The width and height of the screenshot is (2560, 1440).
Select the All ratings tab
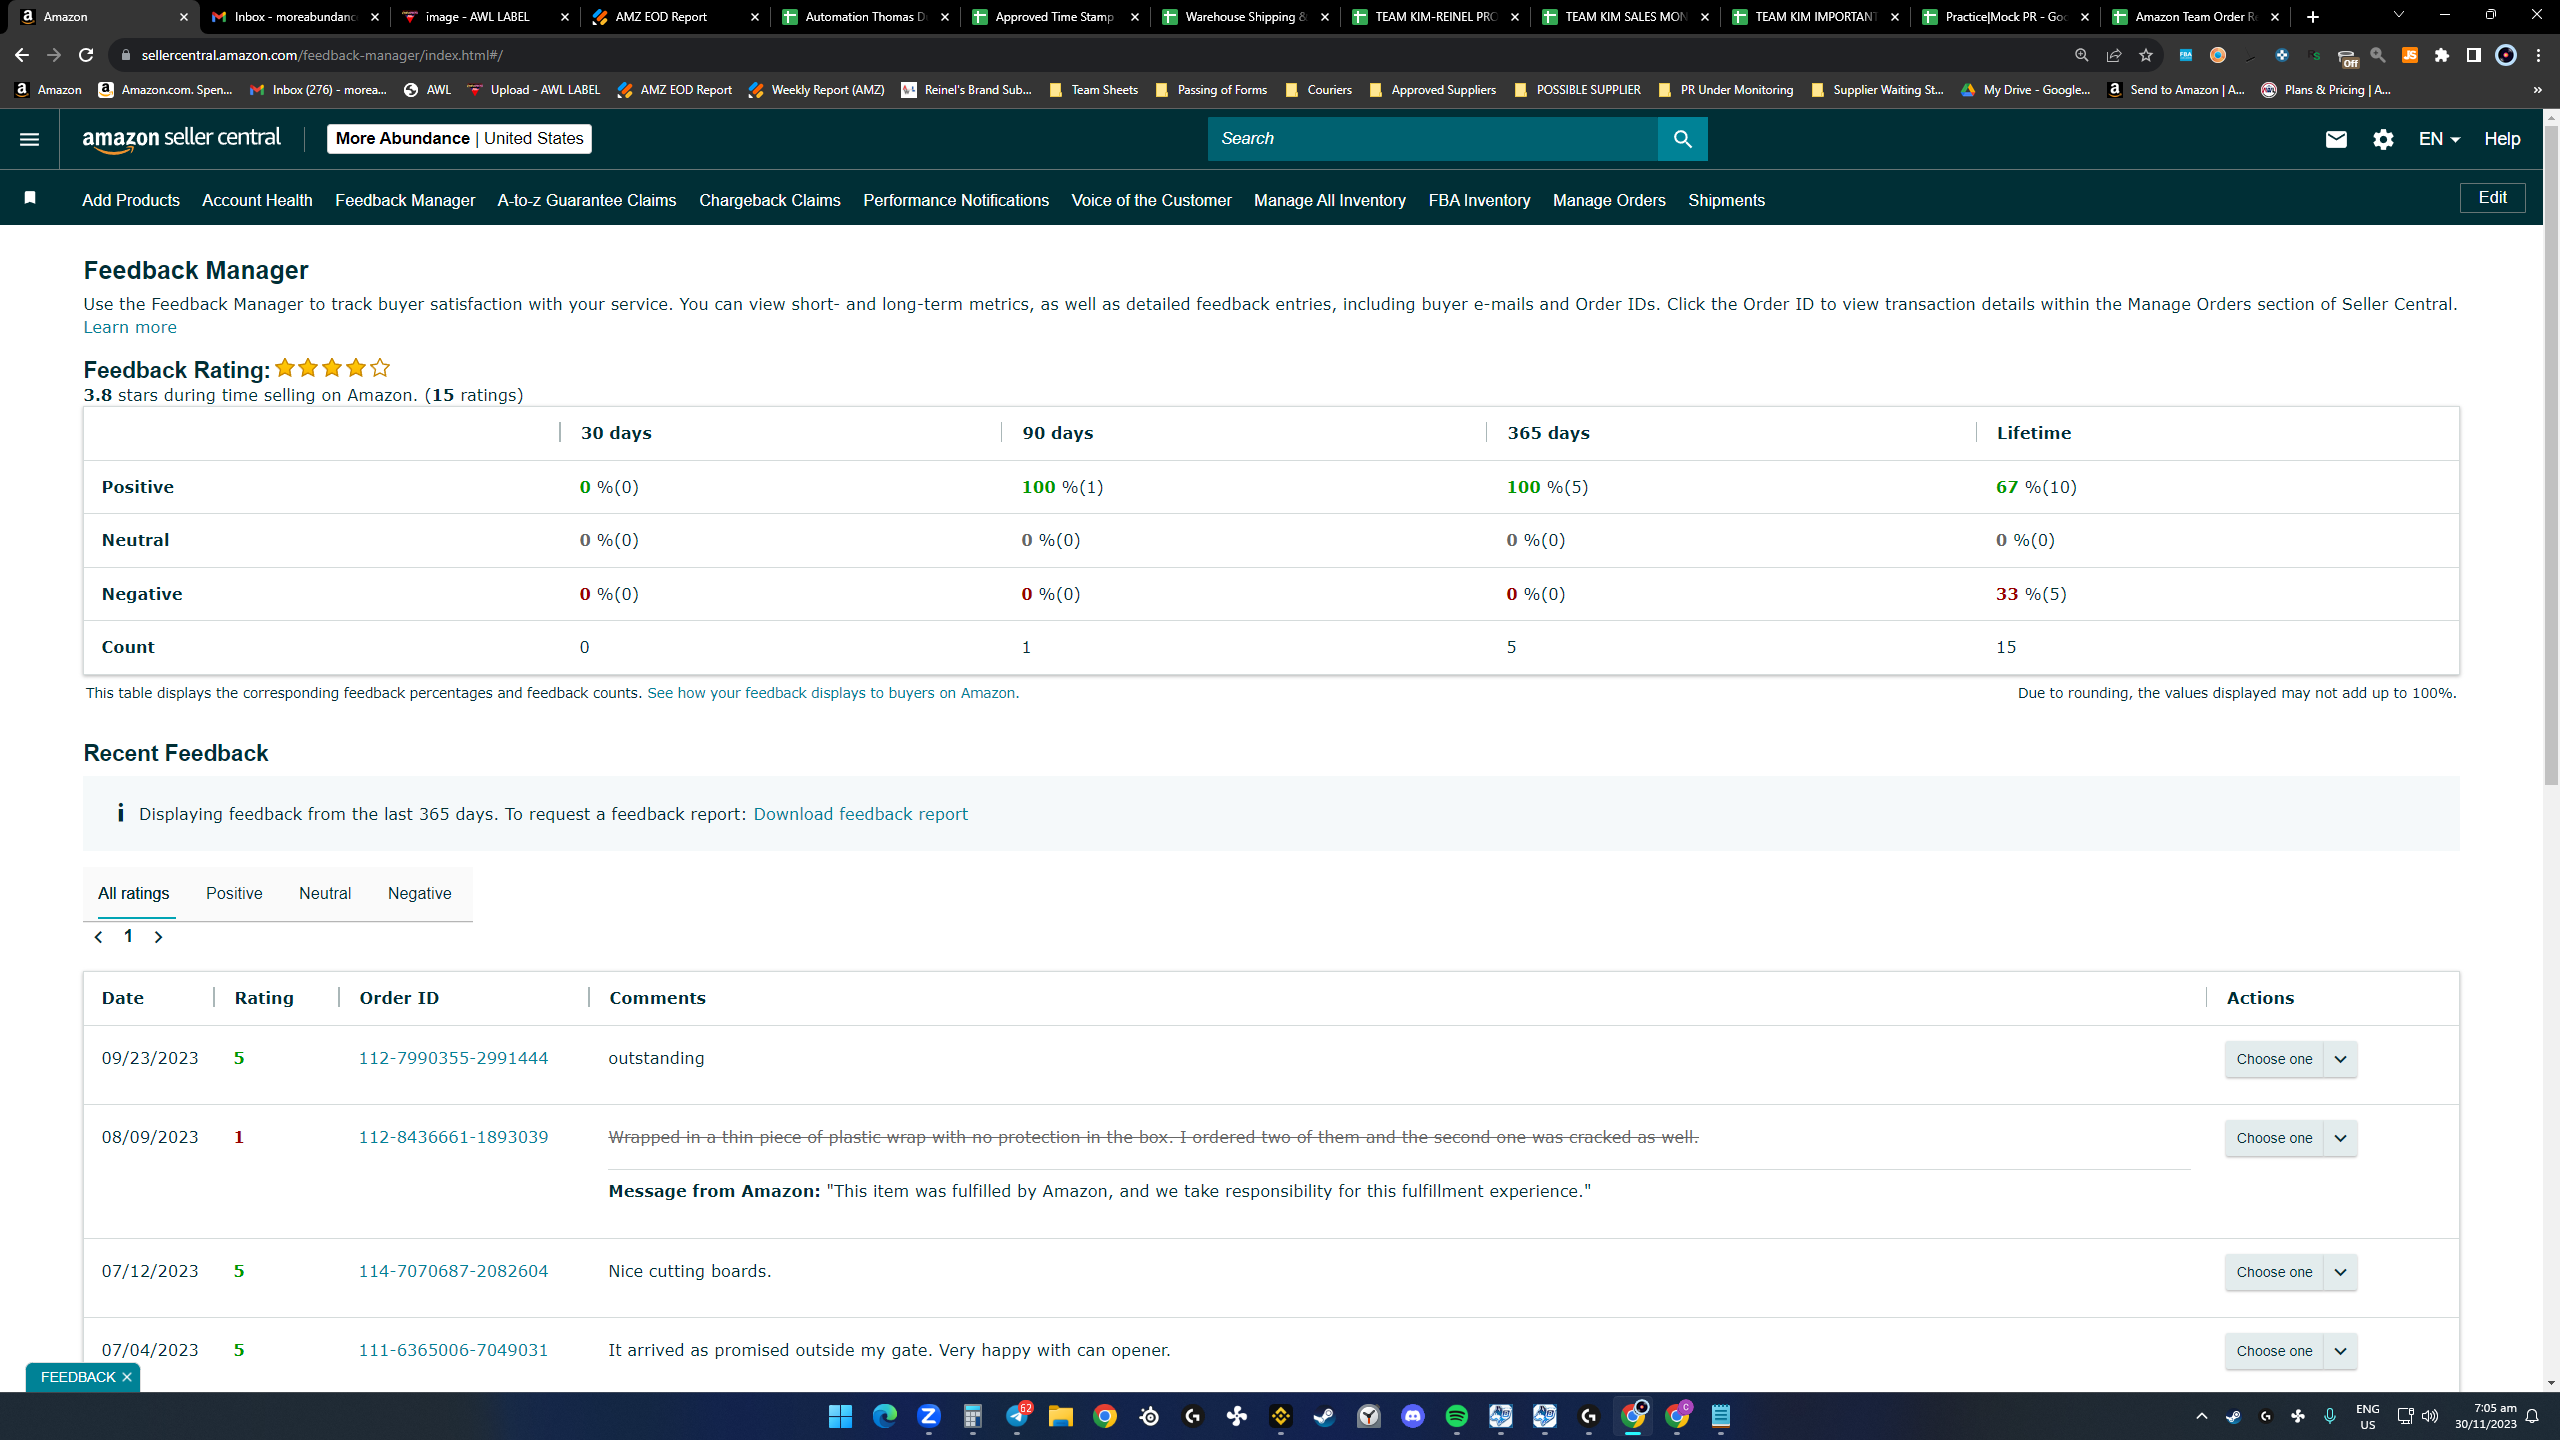134,893
